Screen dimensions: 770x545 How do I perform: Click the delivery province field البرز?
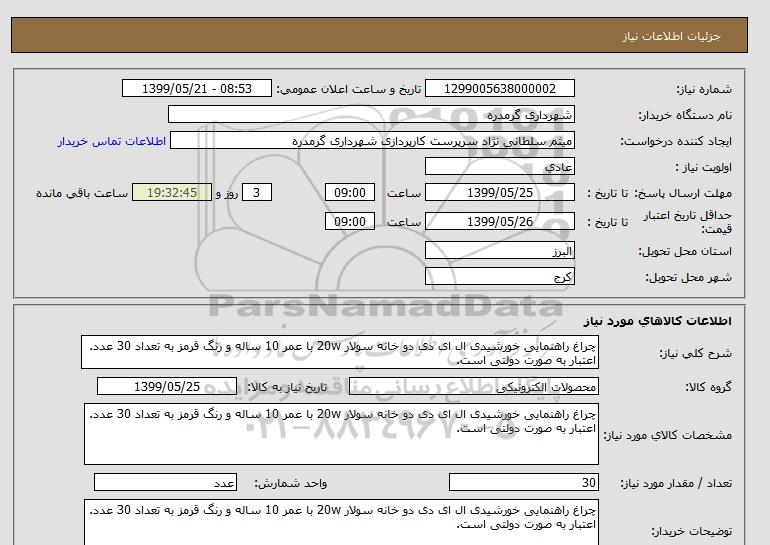pyautogui.click(x=499, y=250)
